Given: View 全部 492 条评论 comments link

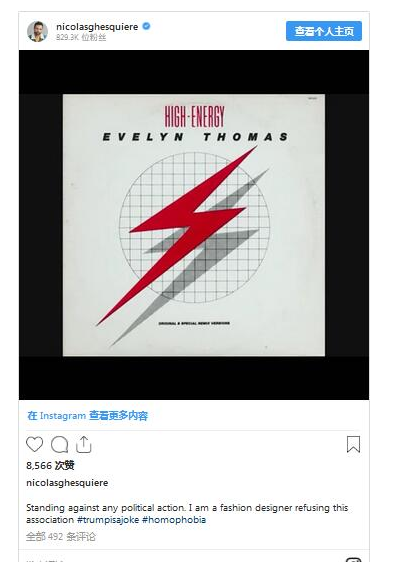Looking at the screenshot, I should click(61, 537).
